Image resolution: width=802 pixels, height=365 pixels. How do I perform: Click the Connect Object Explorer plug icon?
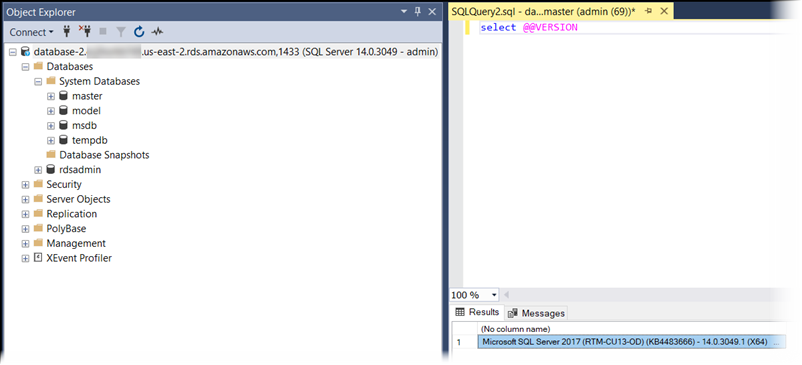point(66,32)
